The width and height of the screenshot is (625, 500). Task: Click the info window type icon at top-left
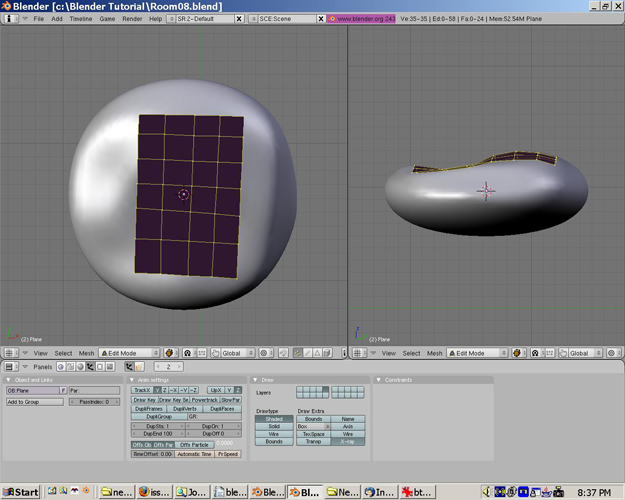pos(9,19)
